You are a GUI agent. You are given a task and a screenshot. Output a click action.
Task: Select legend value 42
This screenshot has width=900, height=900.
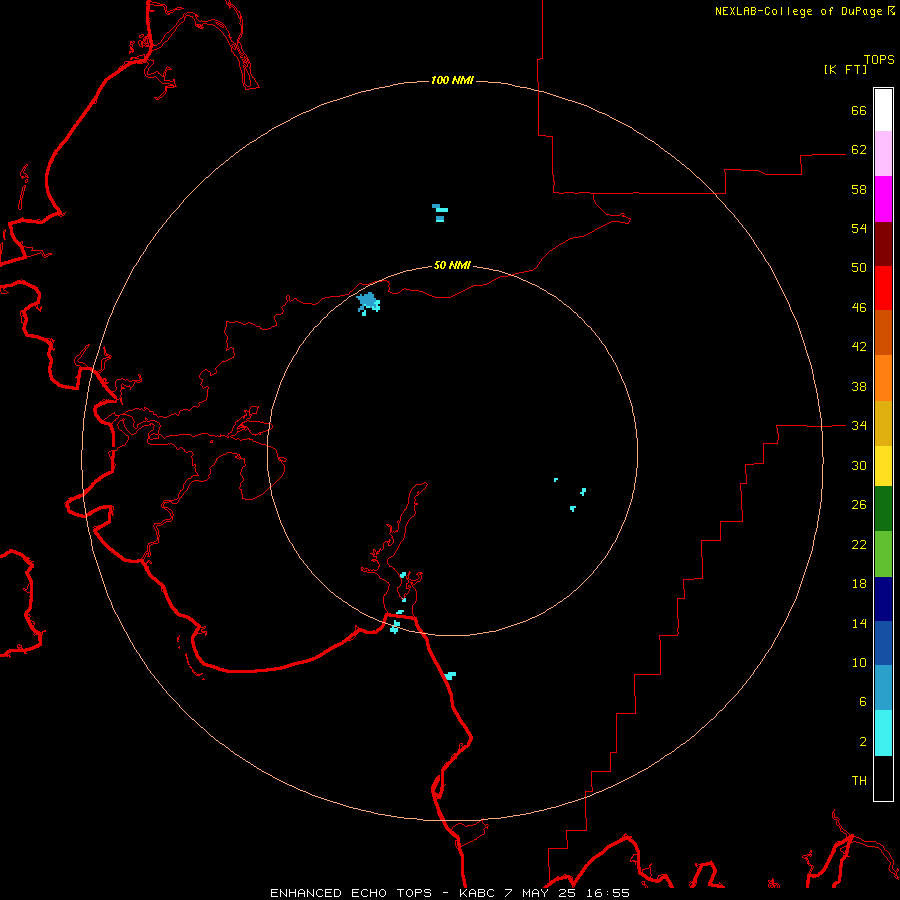(859, 347)
